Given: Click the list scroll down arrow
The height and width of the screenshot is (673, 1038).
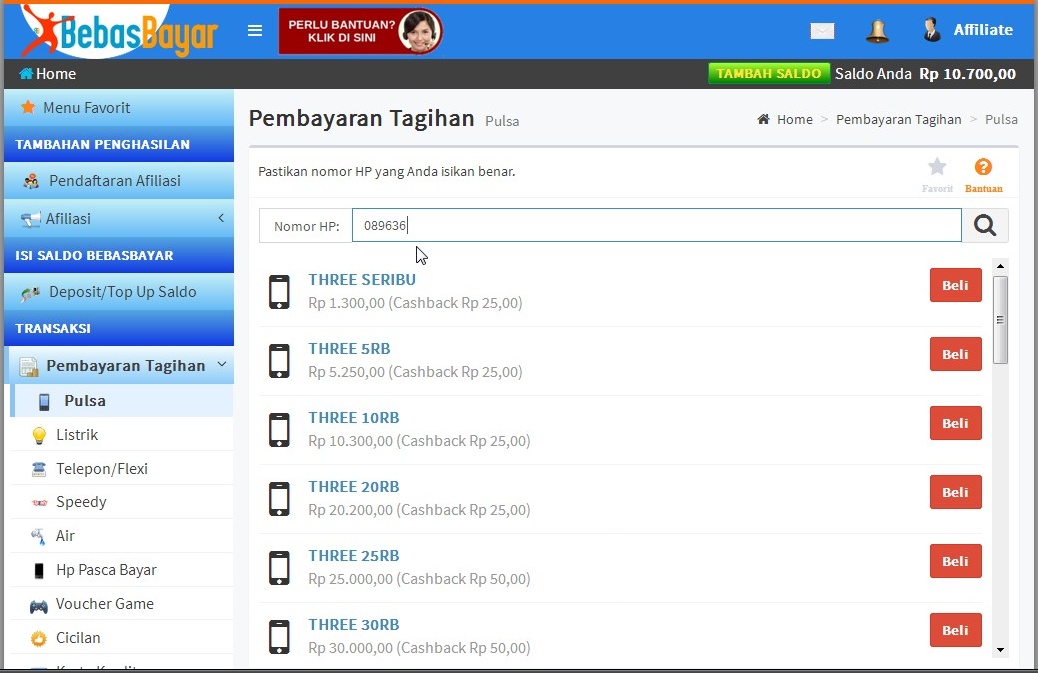Looking at the screenshot, I should 1000,650.
